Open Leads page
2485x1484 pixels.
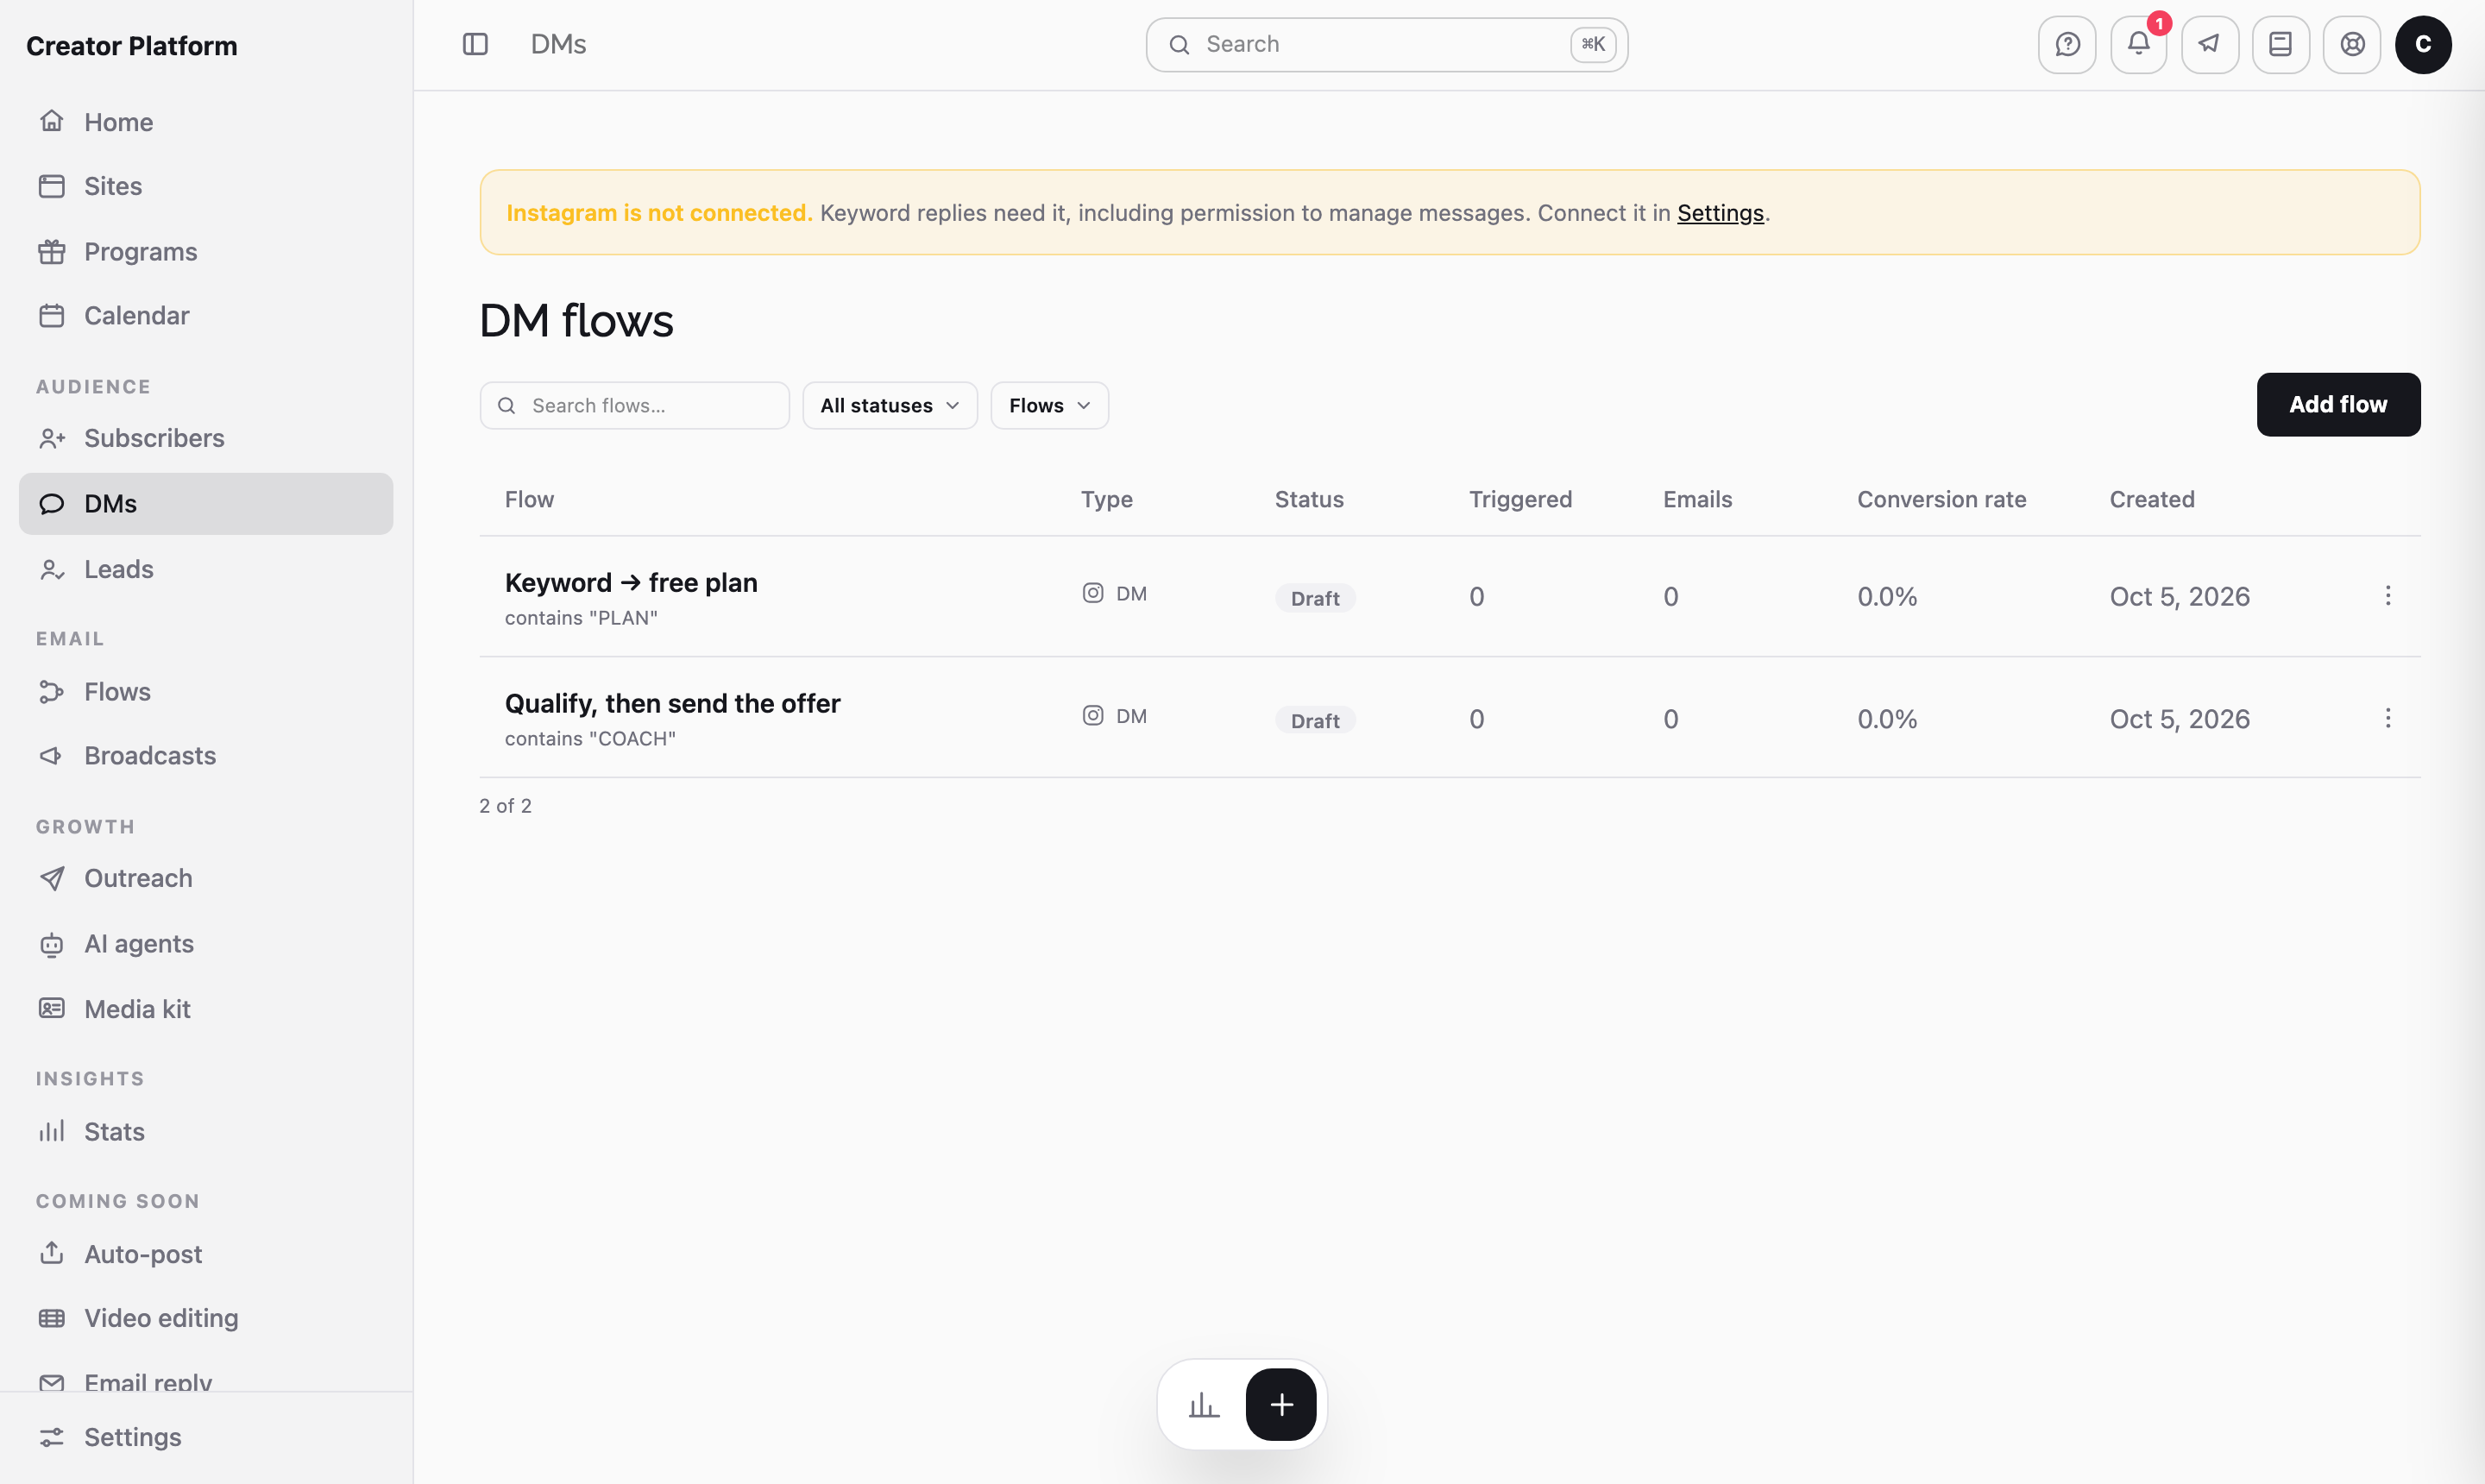pyautogui.click(x=206, y=569)
